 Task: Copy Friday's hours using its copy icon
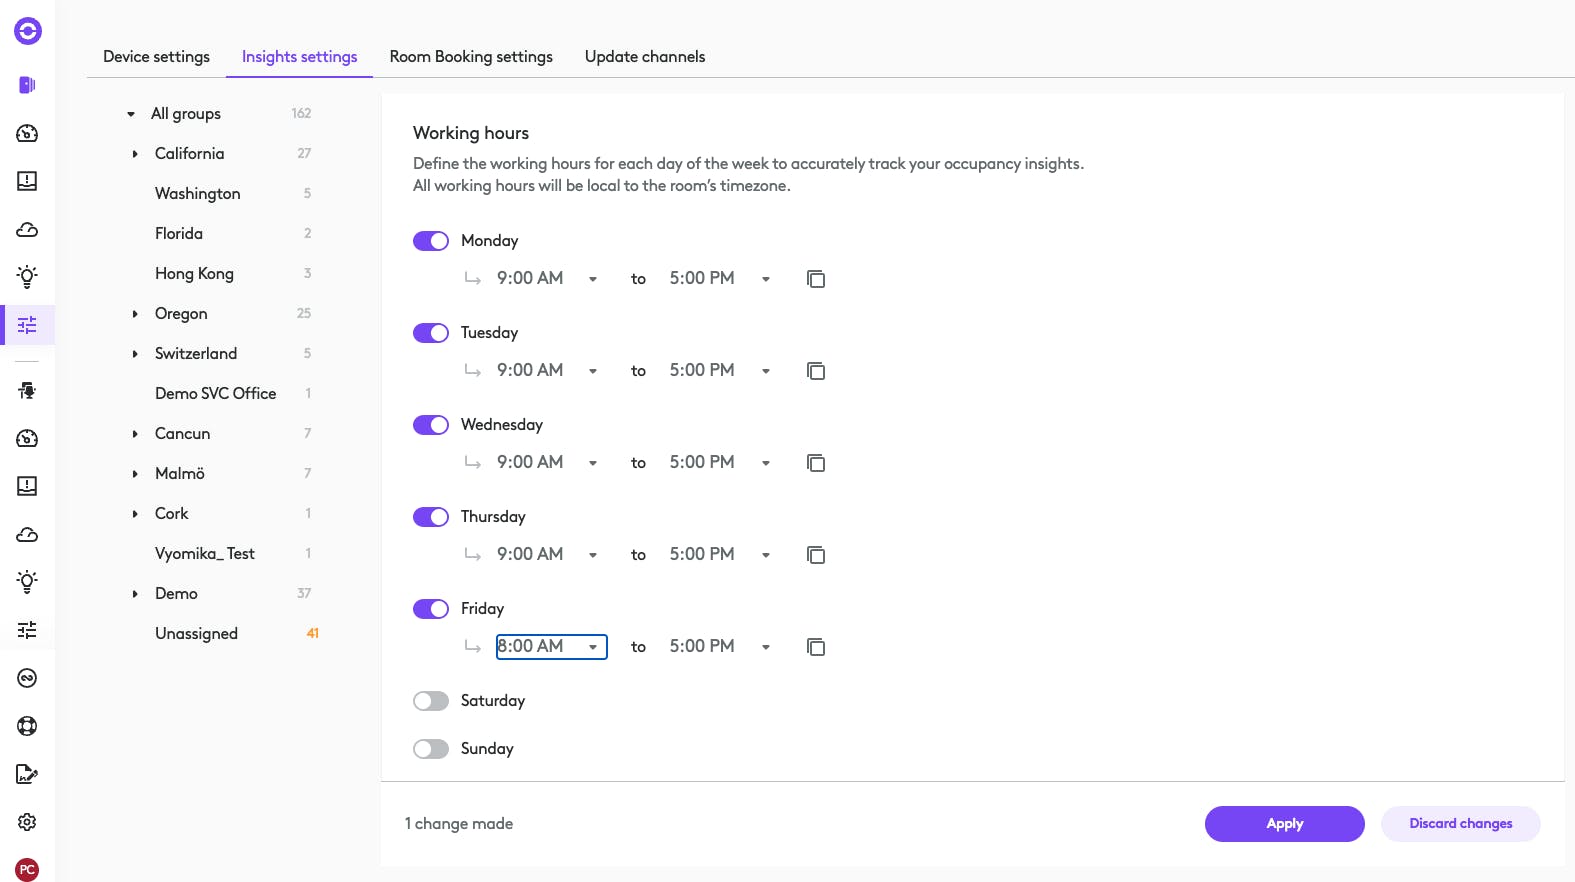pos(816,647)
